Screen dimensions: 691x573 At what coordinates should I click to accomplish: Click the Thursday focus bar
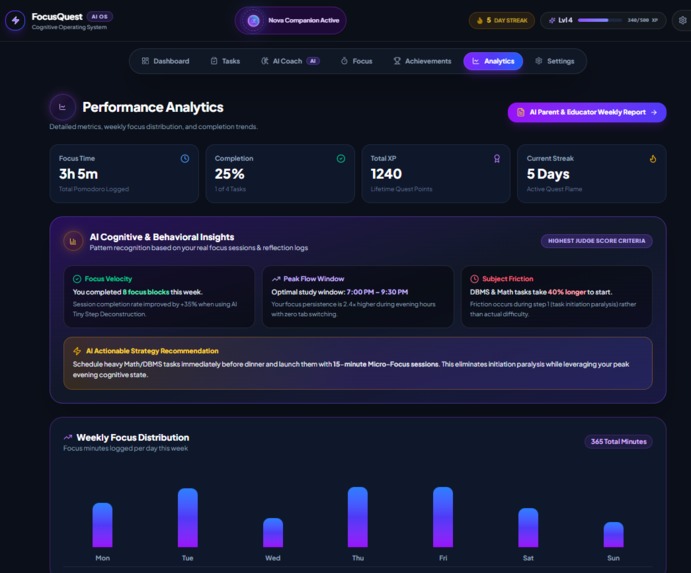click(x=358, y=517)
